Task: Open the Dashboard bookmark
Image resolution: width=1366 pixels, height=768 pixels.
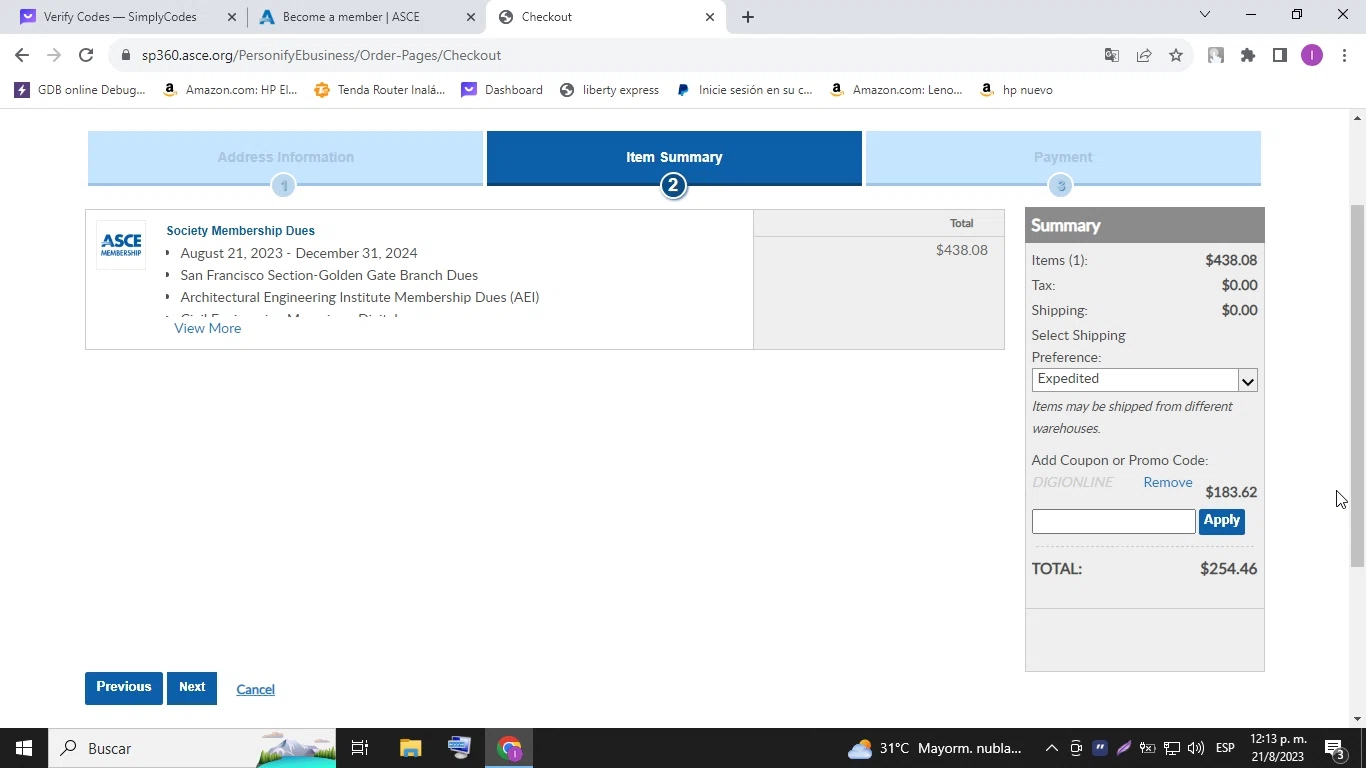Action: point(502,90)
